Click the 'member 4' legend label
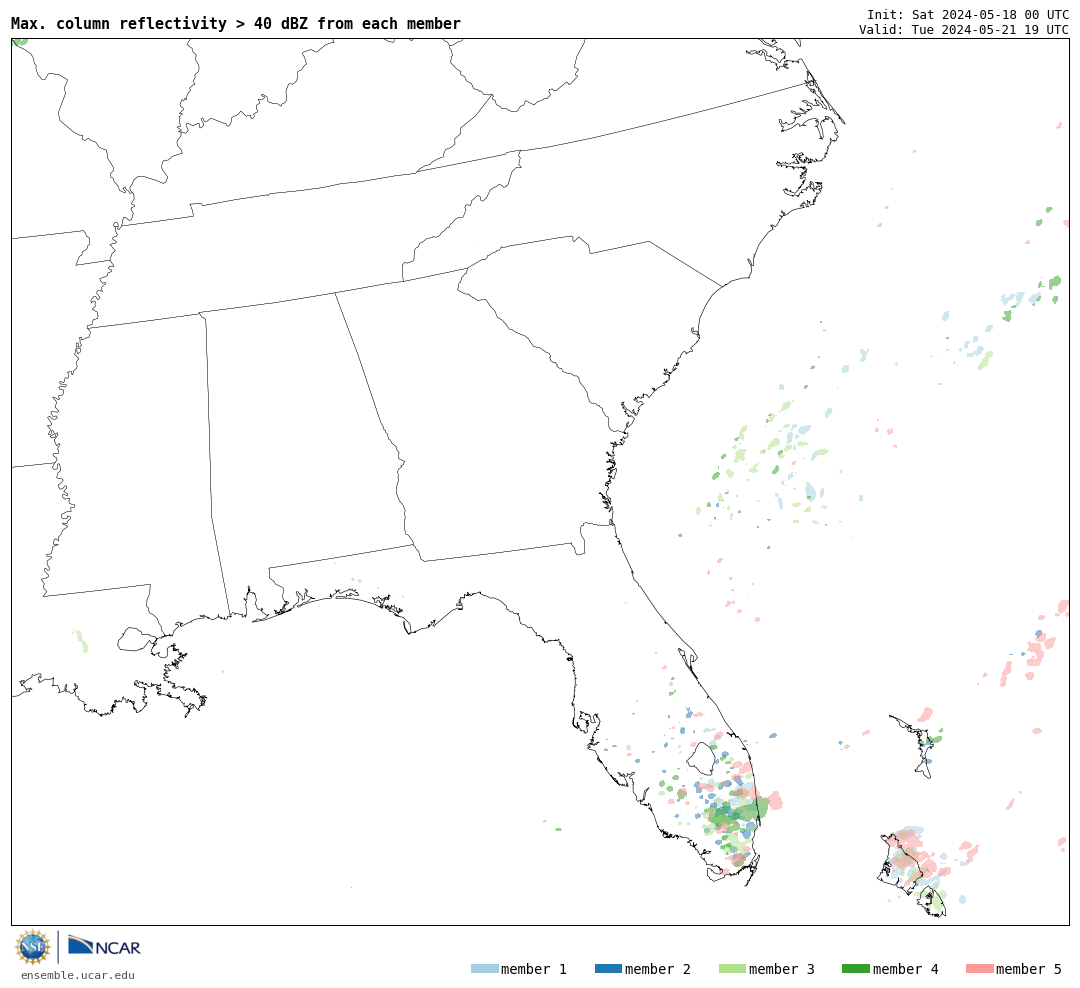 click(x=906, y=969)
